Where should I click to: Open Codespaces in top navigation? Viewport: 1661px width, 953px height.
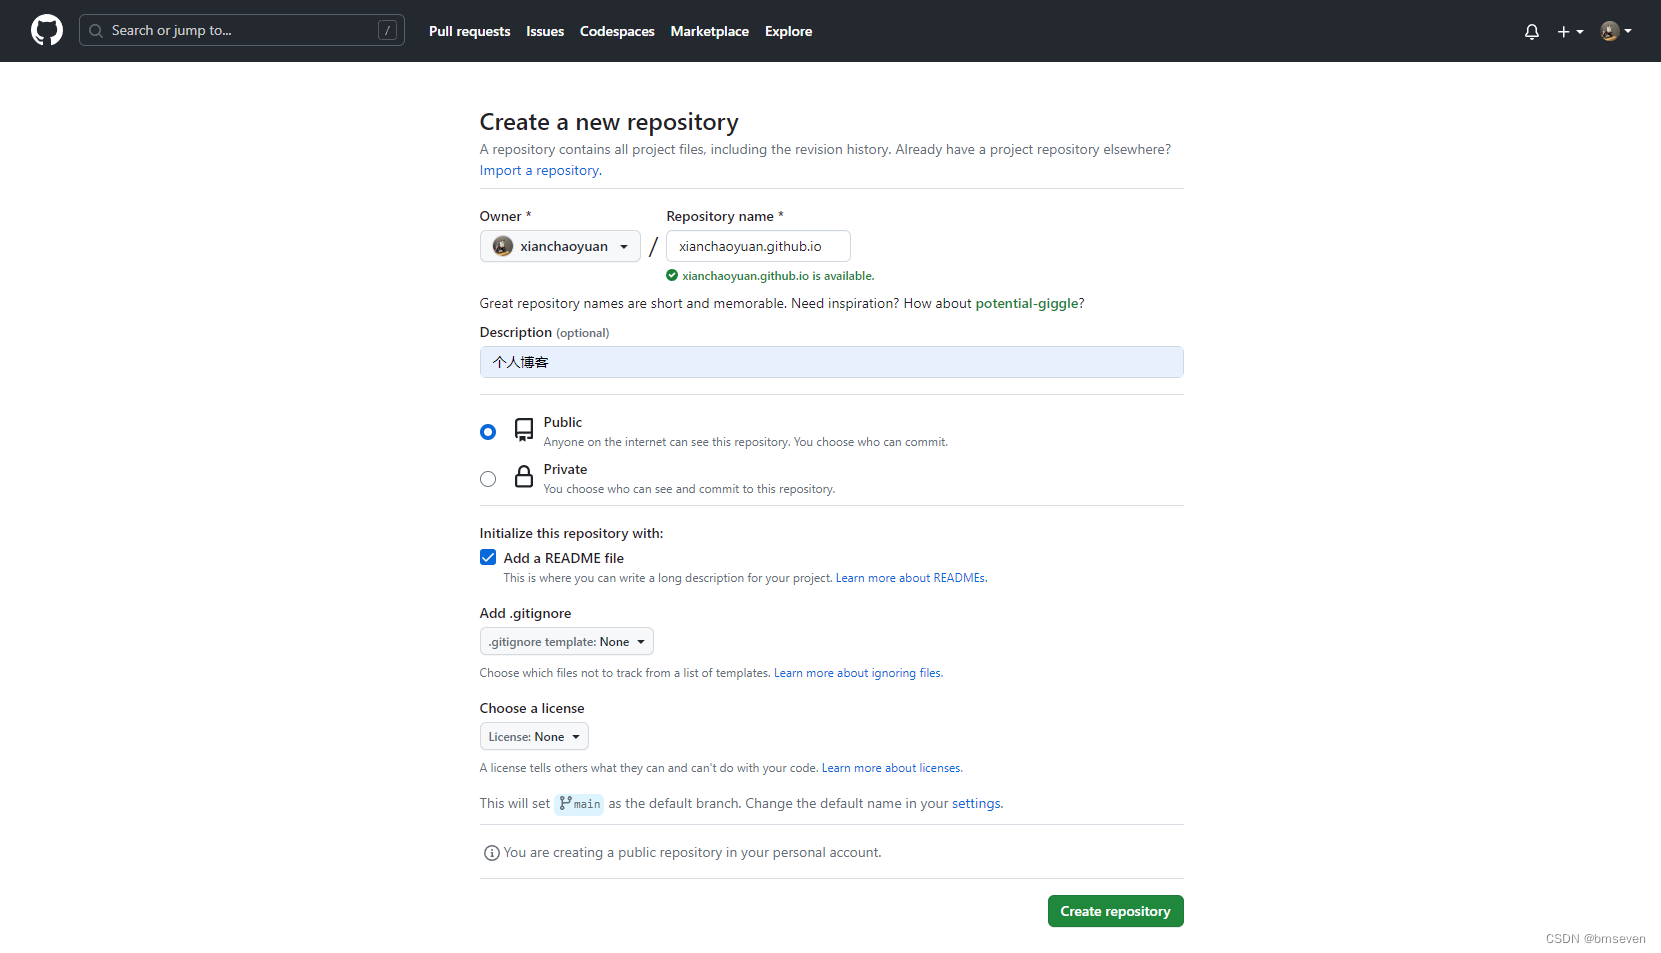(x=617, y=31)
